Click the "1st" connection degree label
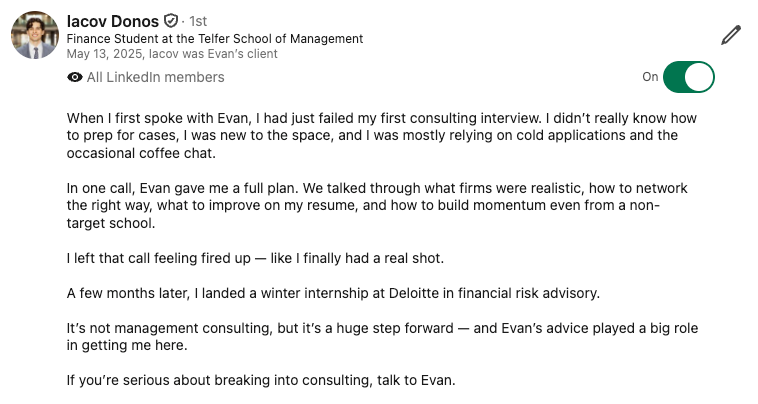This screenshot has height=404, width=758. click(x=198, y=21)
